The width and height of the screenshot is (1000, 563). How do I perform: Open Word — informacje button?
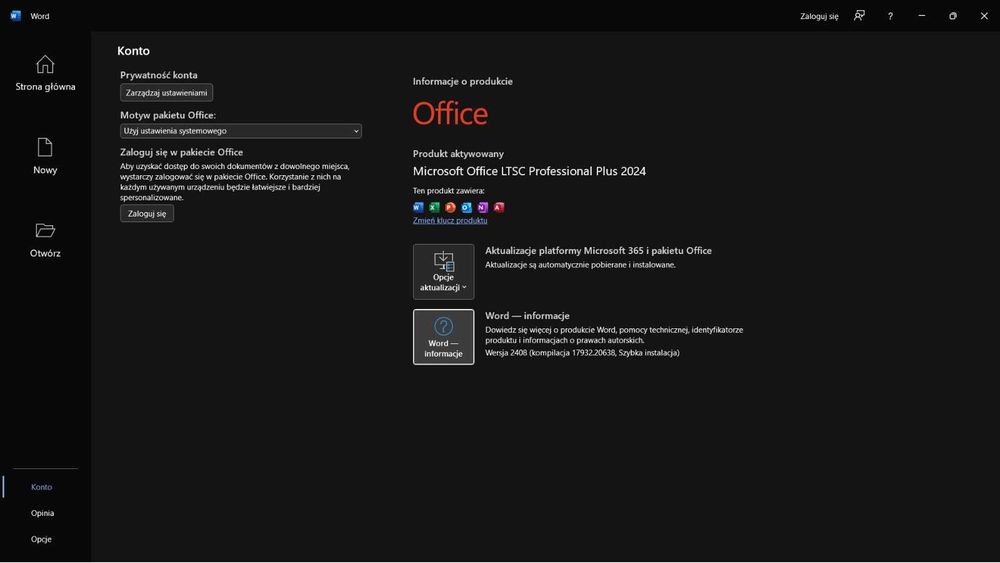click(x=443, y=337)
